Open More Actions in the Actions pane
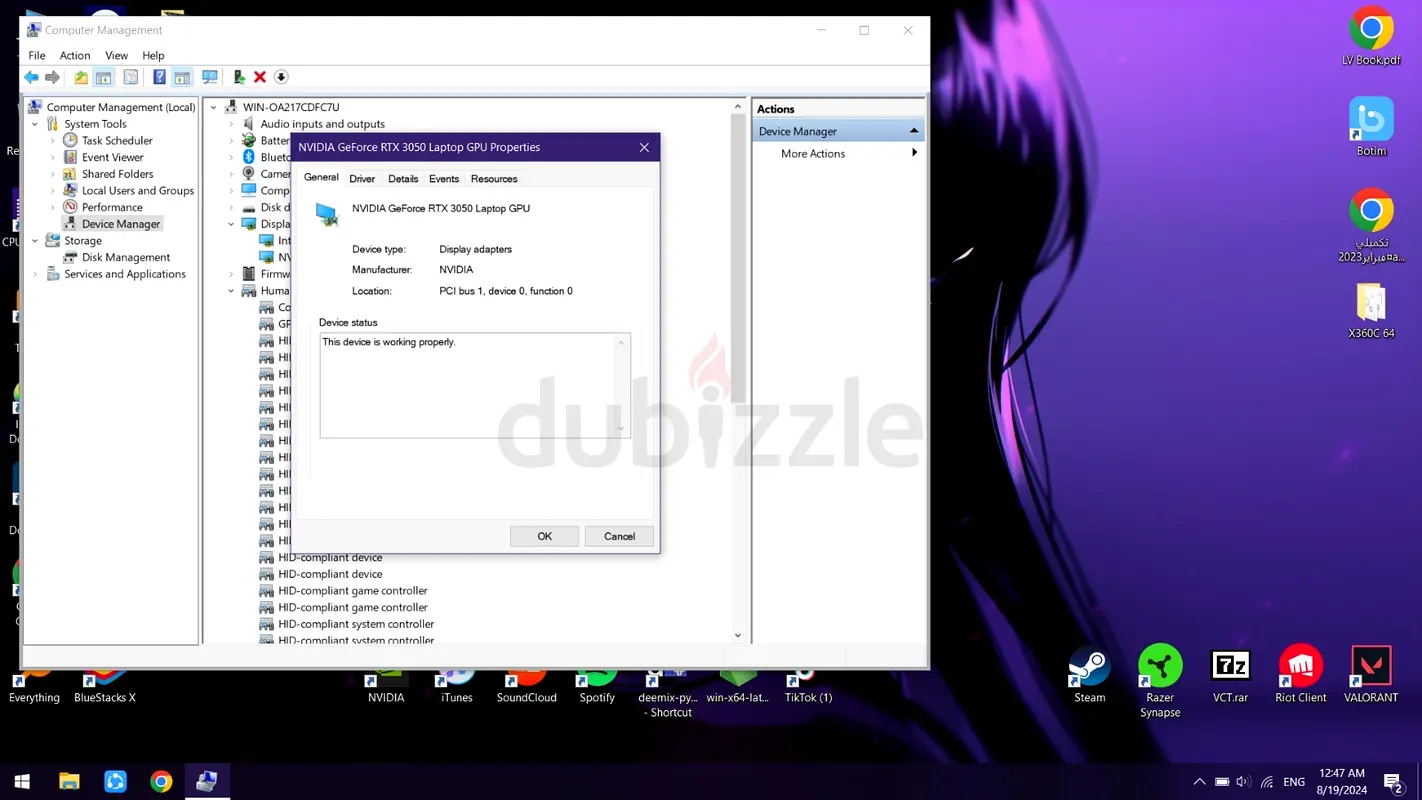Viewport: 1422px width, 800px height. [x=813, y=154]
